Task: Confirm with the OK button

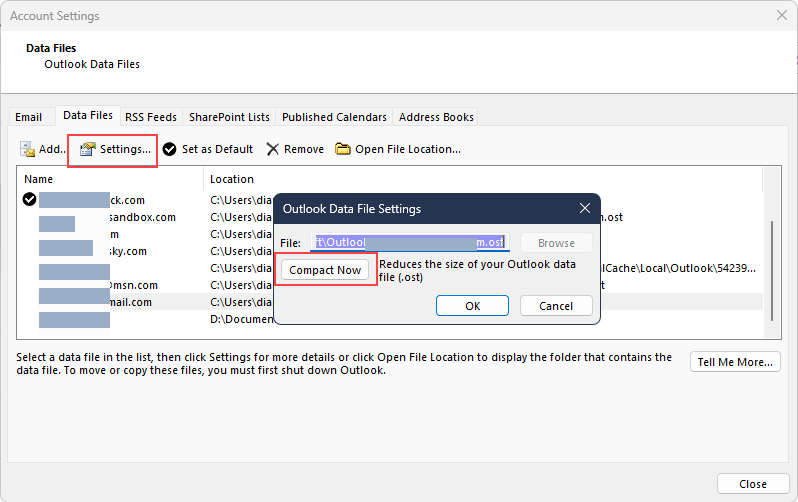Action: pos(472,306)
